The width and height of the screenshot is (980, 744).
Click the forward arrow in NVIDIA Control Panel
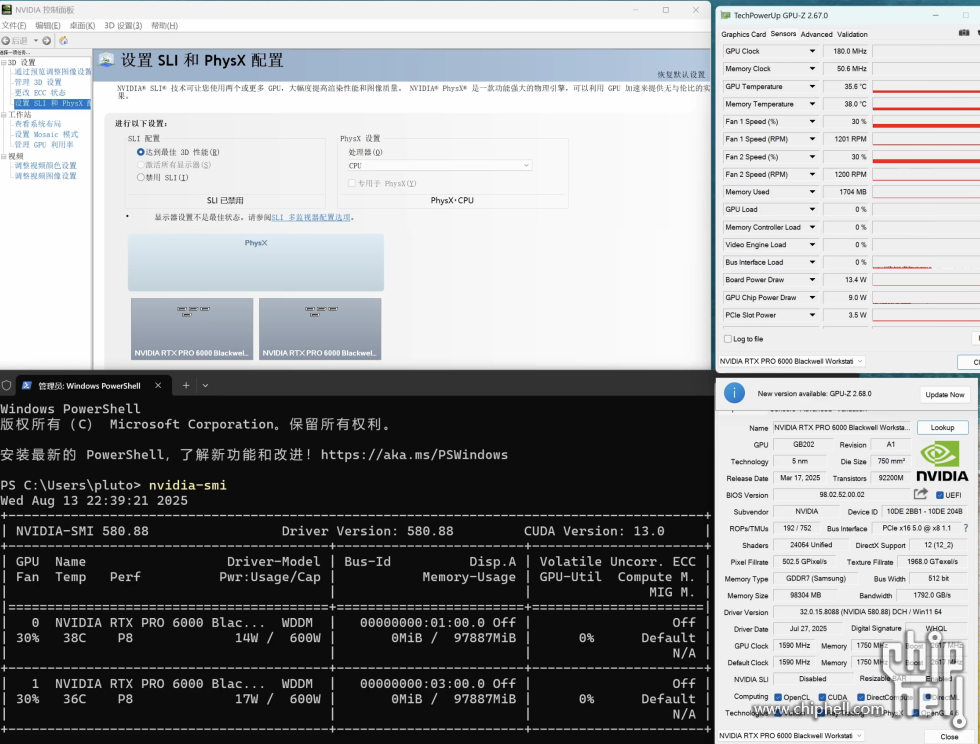click(x=46, y=41)
